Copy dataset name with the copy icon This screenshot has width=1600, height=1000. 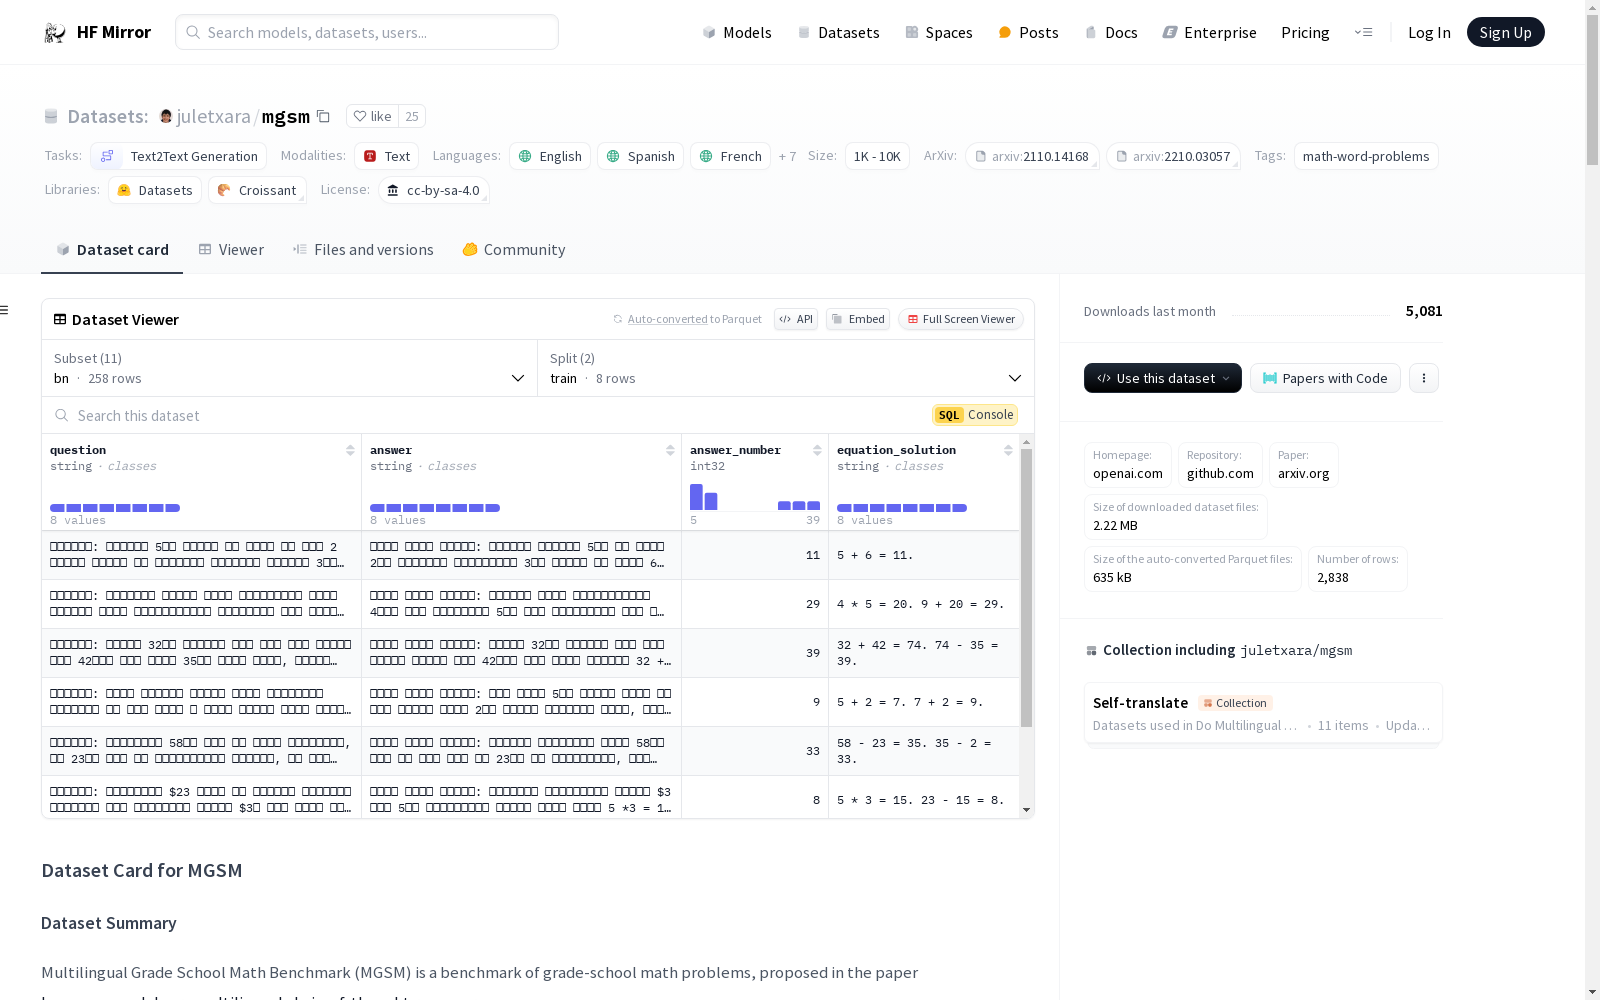323,116
